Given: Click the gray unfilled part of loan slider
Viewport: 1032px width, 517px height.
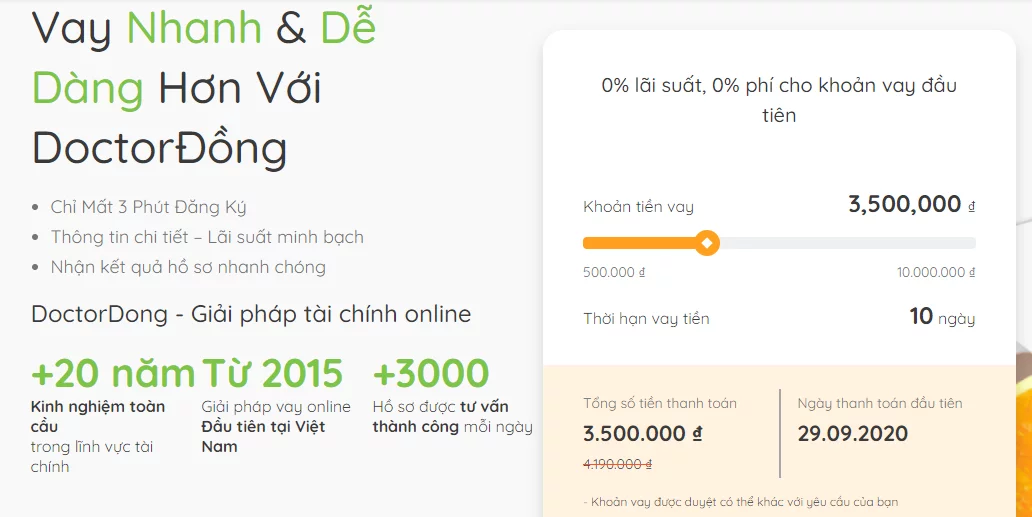Looking at the screenshot, I should [x=848, y=243].
